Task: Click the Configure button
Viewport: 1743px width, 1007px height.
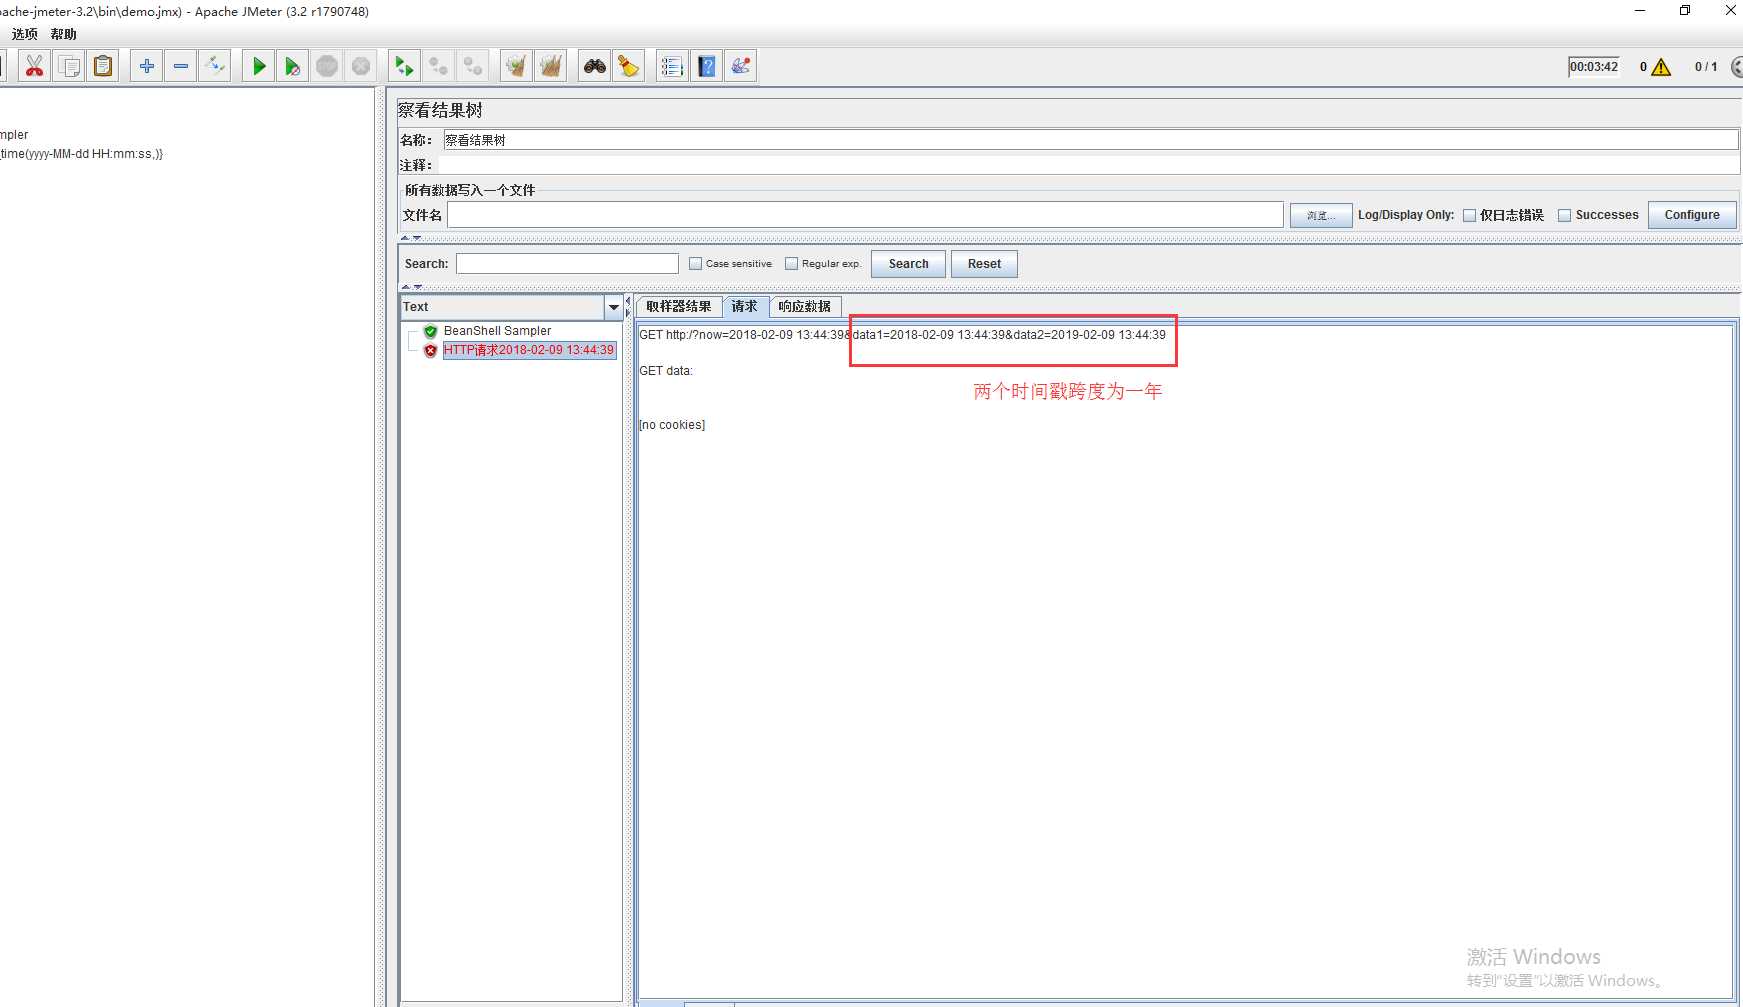Action: coord(1692,215)
